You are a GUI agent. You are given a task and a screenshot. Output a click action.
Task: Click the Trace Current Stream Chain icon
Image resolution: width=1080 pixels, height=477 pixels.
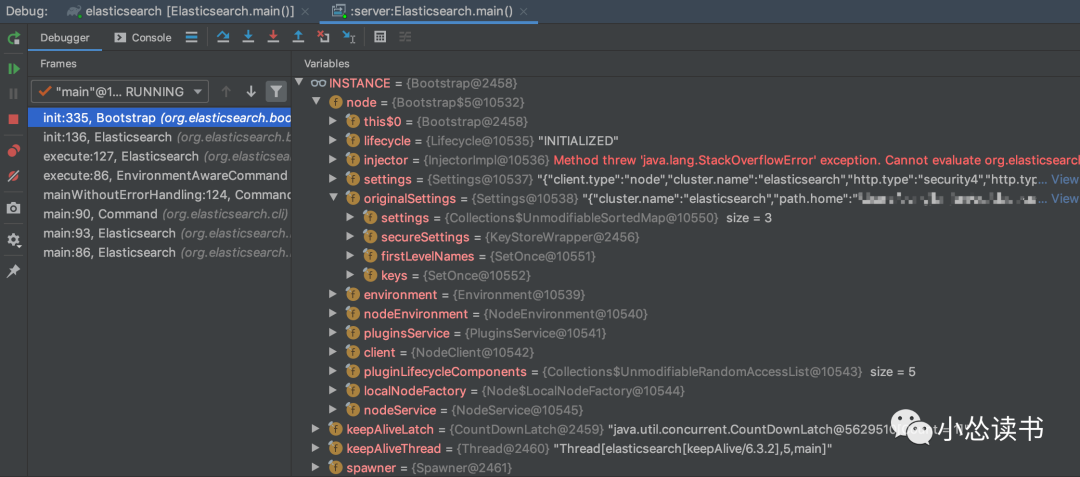point(405,37)
